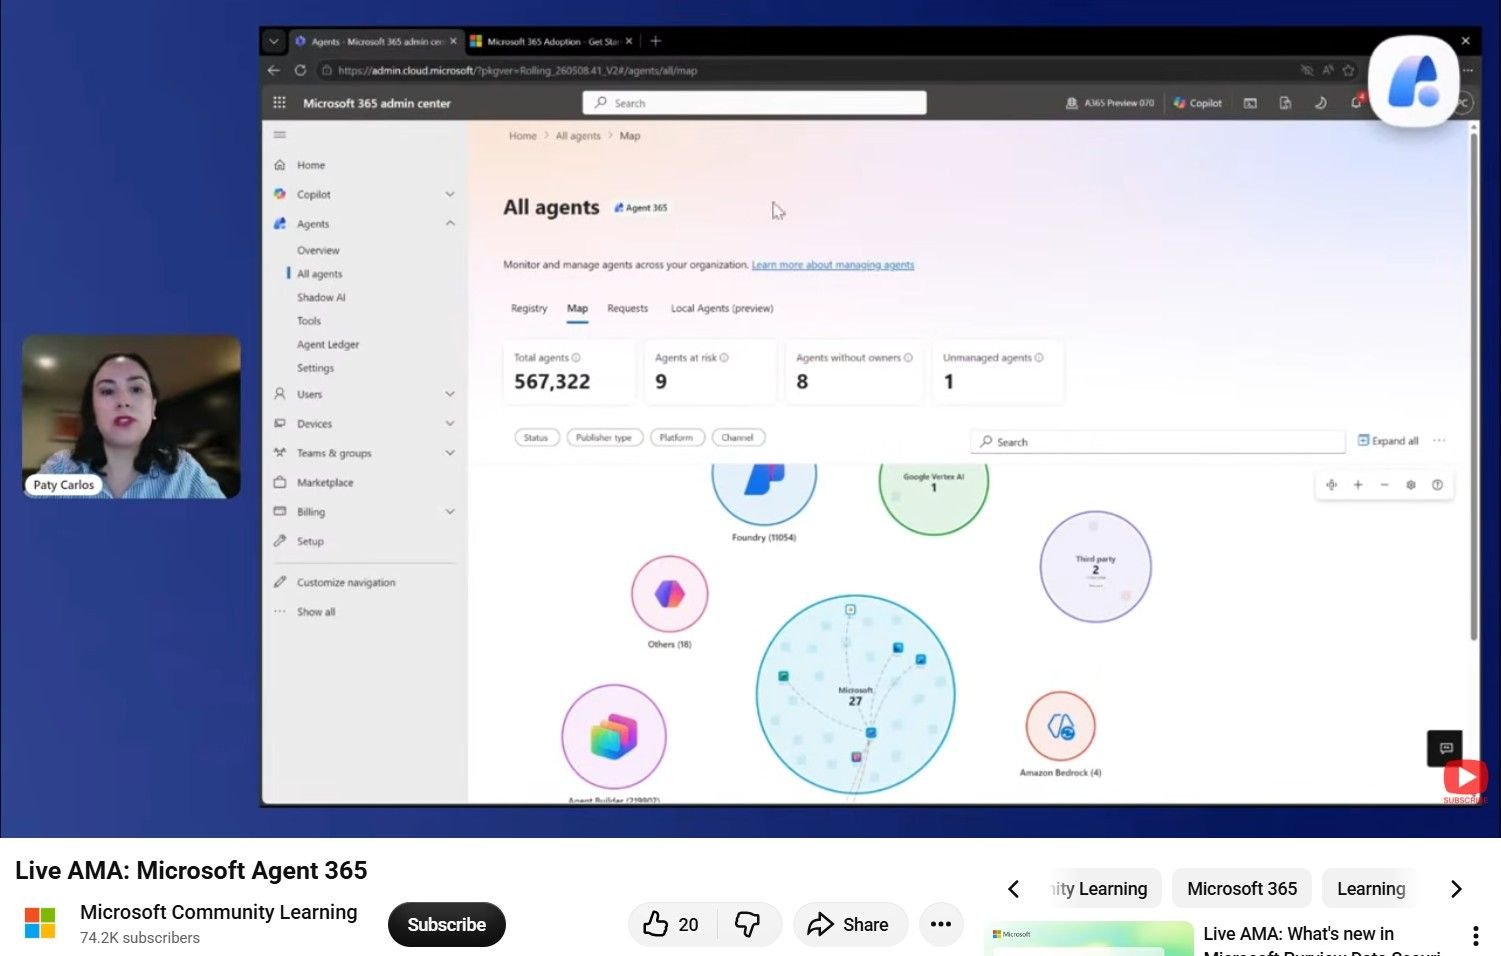The width and height of the screenshot is (1501, 956).
Task: Click the map info icon
Action: pos(1437,485)
